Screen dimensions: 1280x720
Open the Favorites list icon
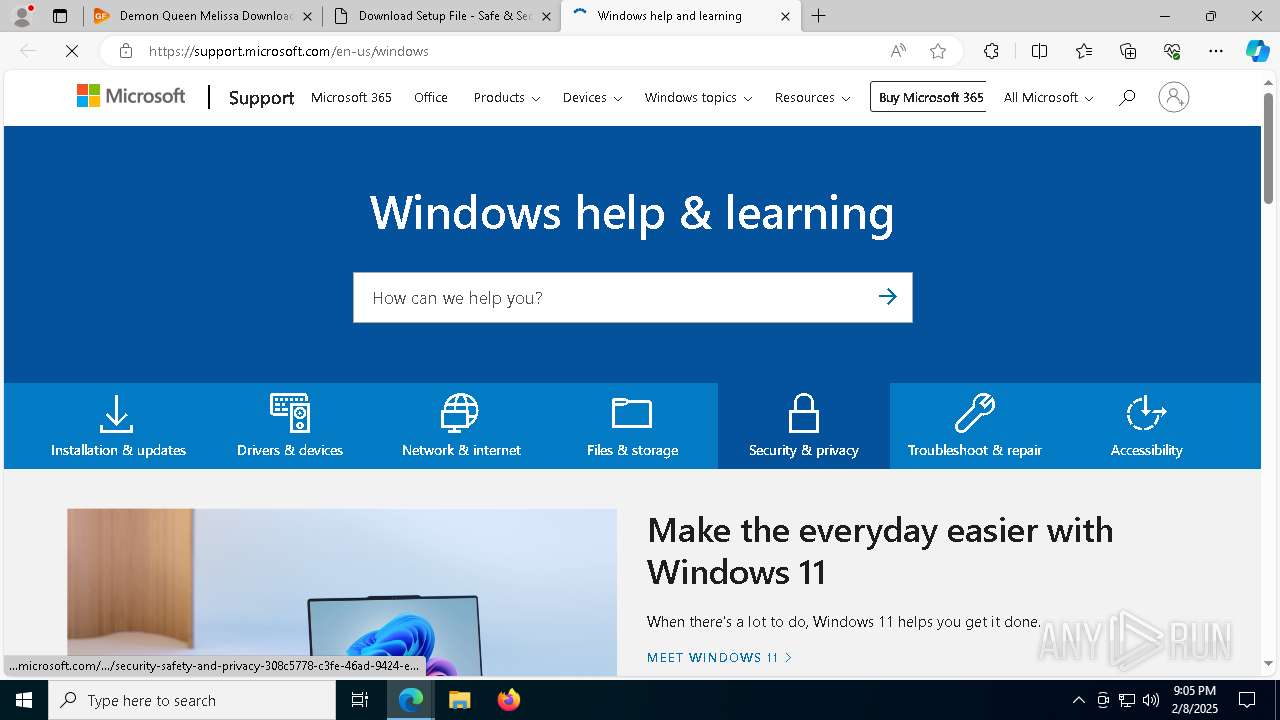coord(1084,51)
